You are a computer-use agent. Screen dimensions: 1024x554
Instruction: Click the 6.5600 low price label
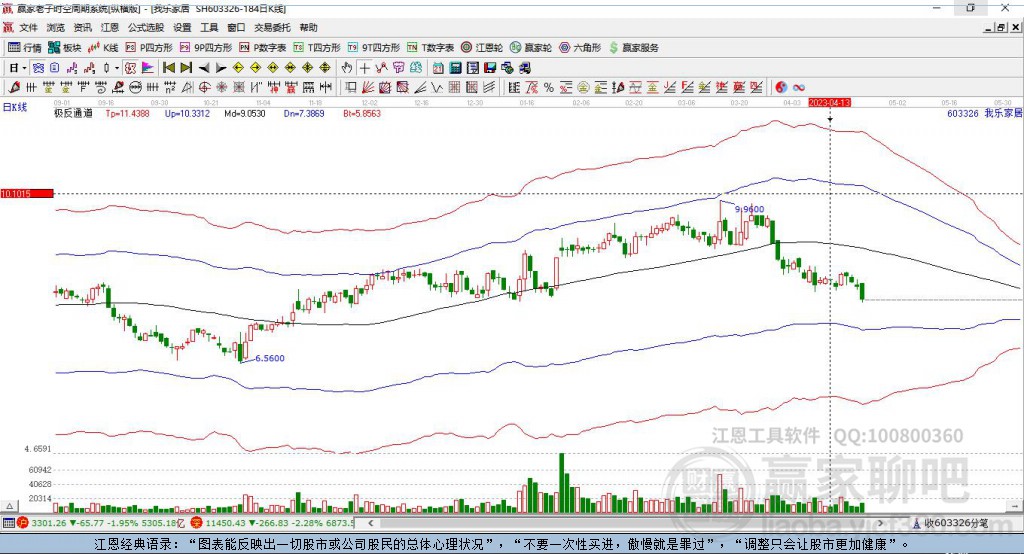tap(270, 358)
